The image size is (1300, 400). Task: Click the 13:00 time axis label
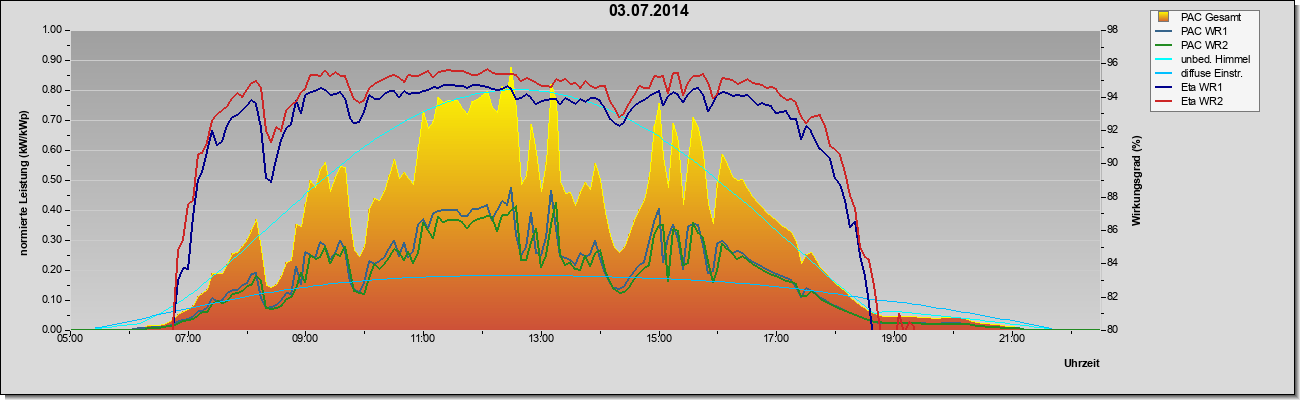click(x=540, y=339)
